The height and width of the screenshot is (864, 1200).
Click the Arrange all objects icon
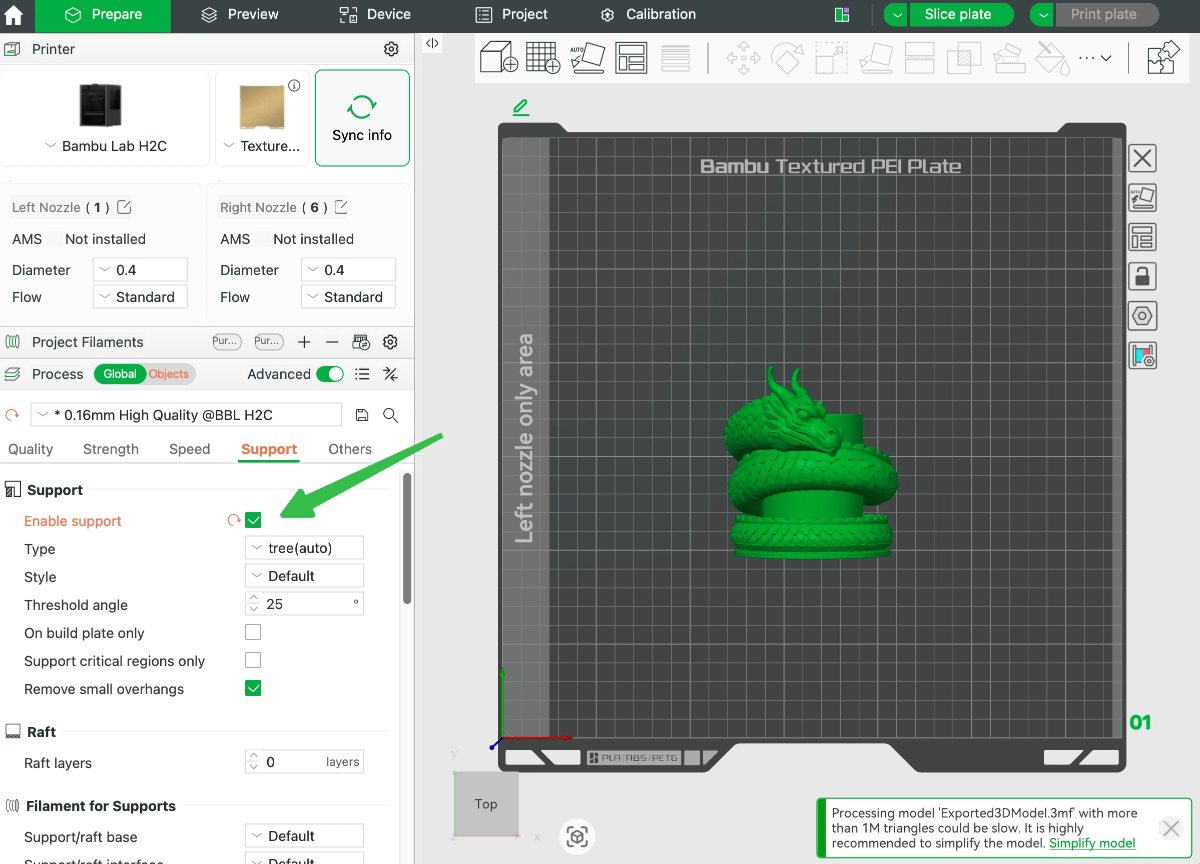[631, 57]
